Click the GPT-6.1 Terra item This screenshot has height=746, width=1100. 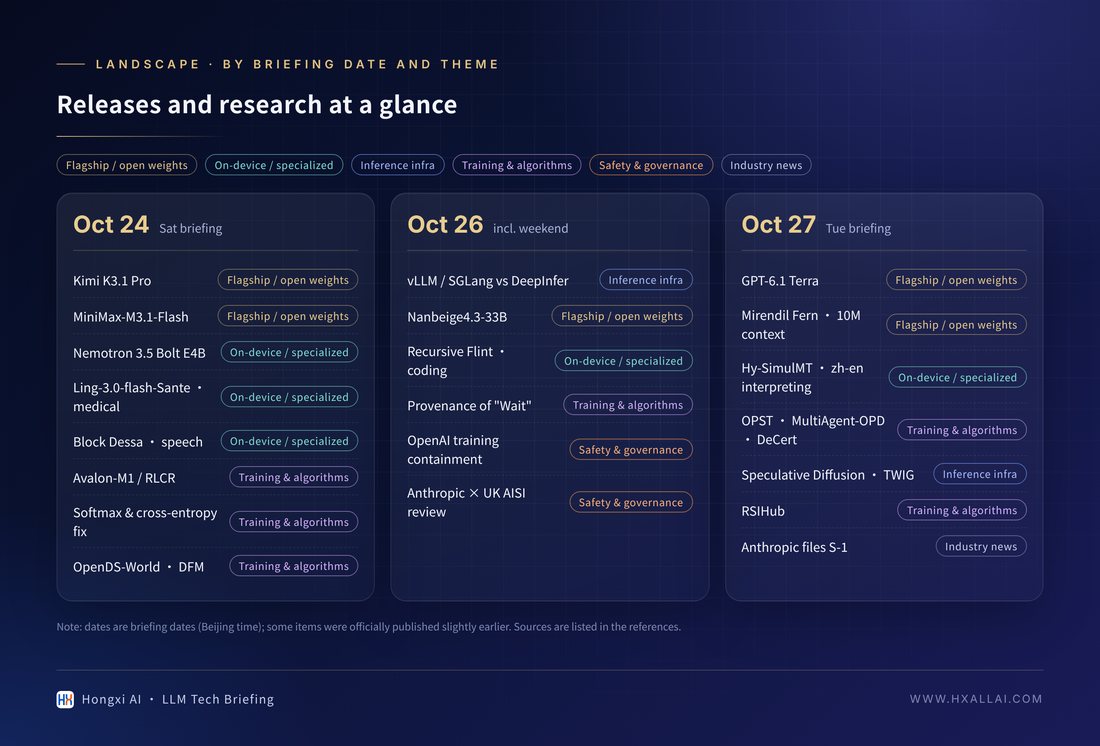[x=779, y=280]
